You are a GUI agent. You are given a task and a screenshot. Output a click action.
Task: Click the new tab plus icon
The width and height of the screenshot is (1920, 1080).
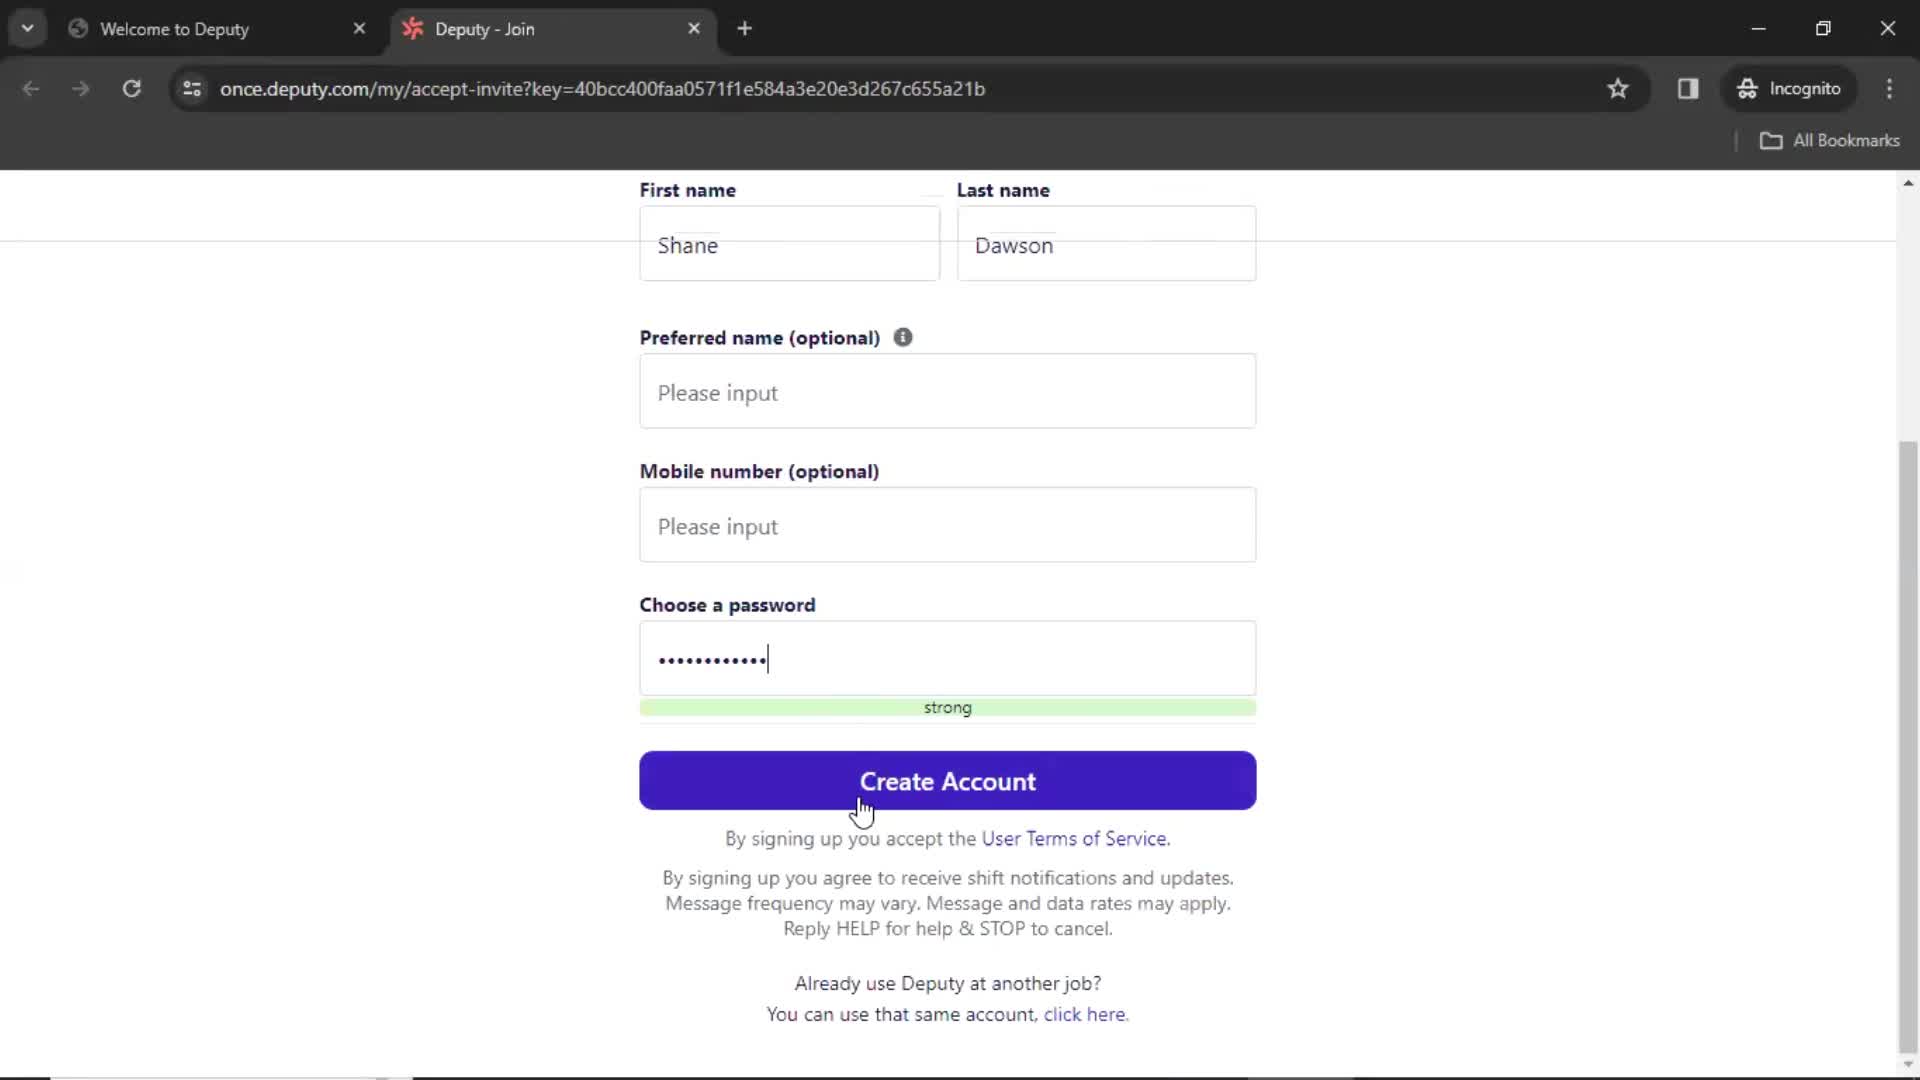point(745,29)
